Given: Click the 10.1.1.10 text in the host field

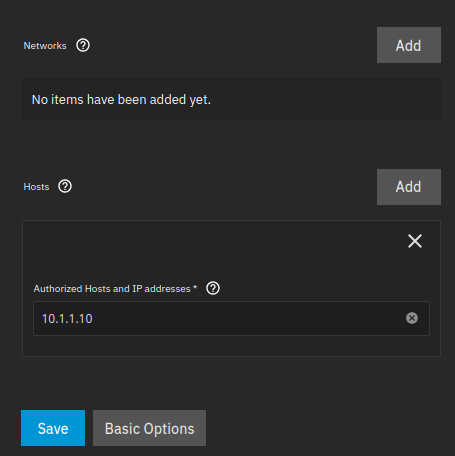Looking at the screenshot, I should [x=67, y=319].
